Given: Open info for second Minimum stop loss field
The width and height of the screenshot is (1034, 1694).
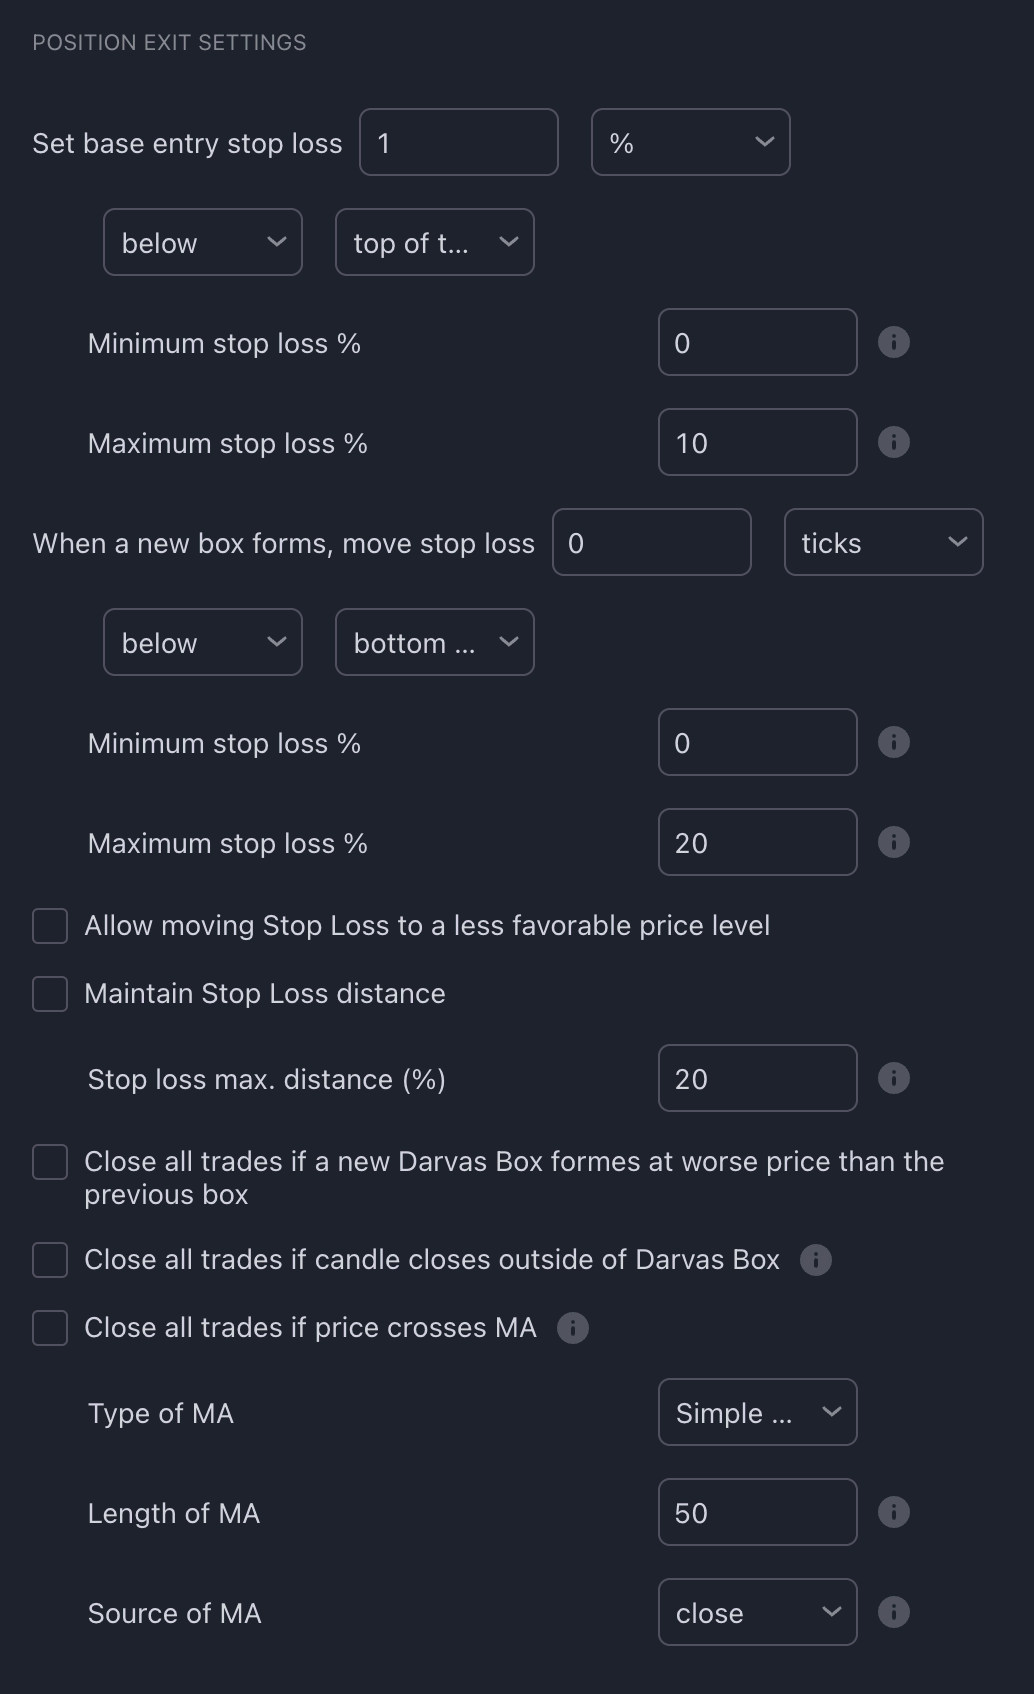Looking at the screenshot, I should tap(893, 742).
